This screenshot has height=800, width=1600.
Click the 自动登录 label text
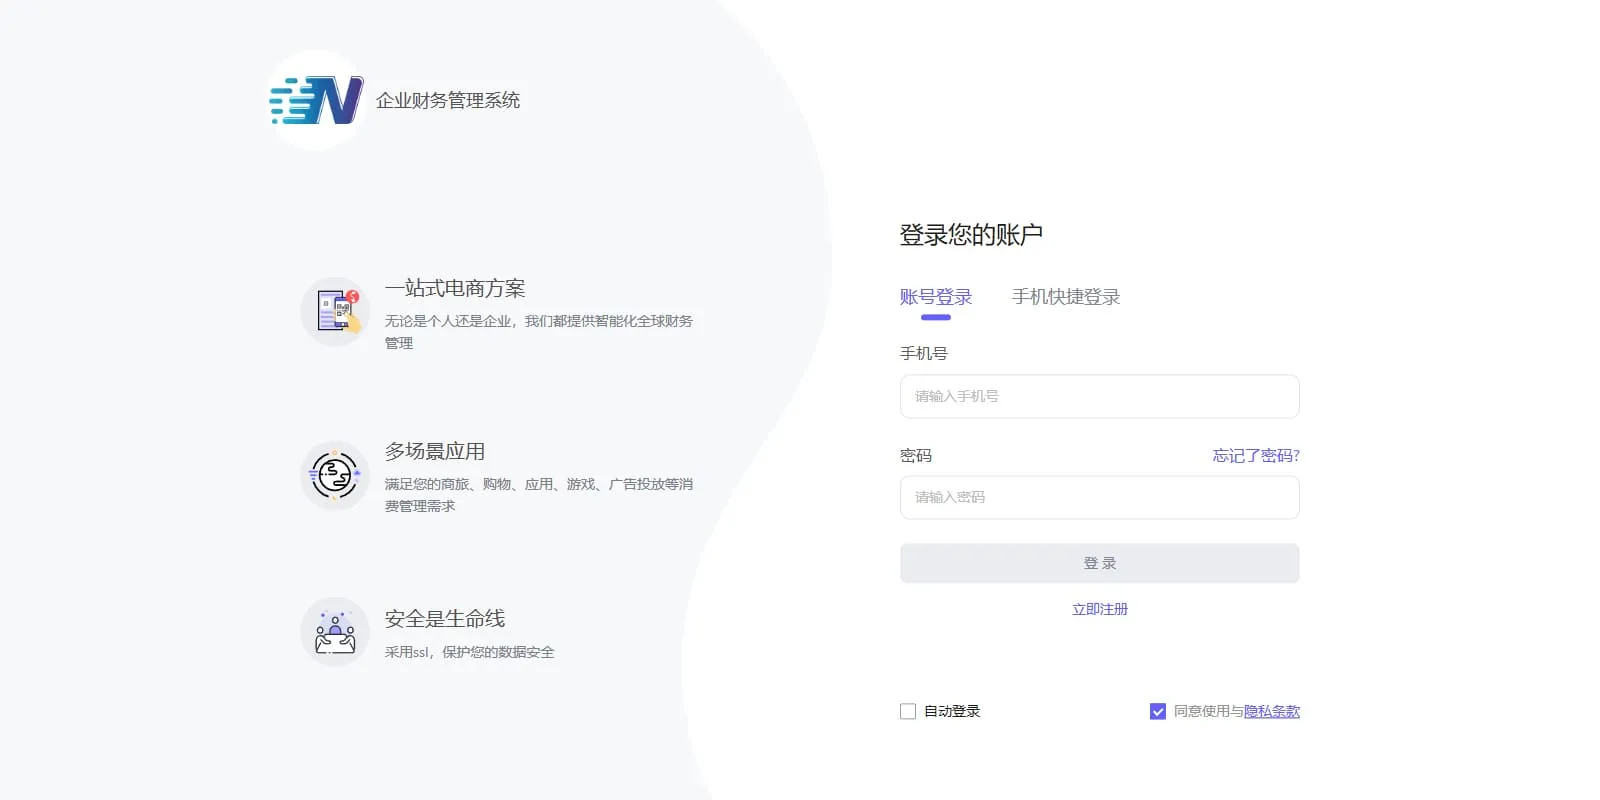click(952, 711)
